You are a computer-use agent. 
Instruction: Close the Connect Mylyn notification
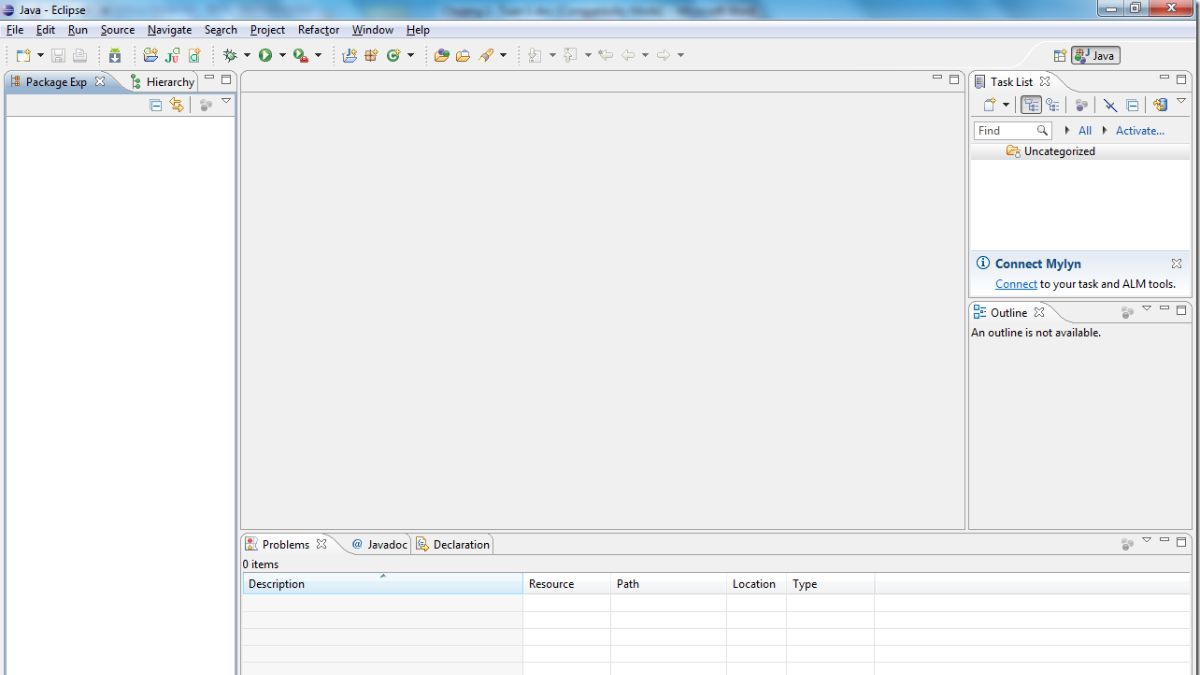[x=1176, y=264]
